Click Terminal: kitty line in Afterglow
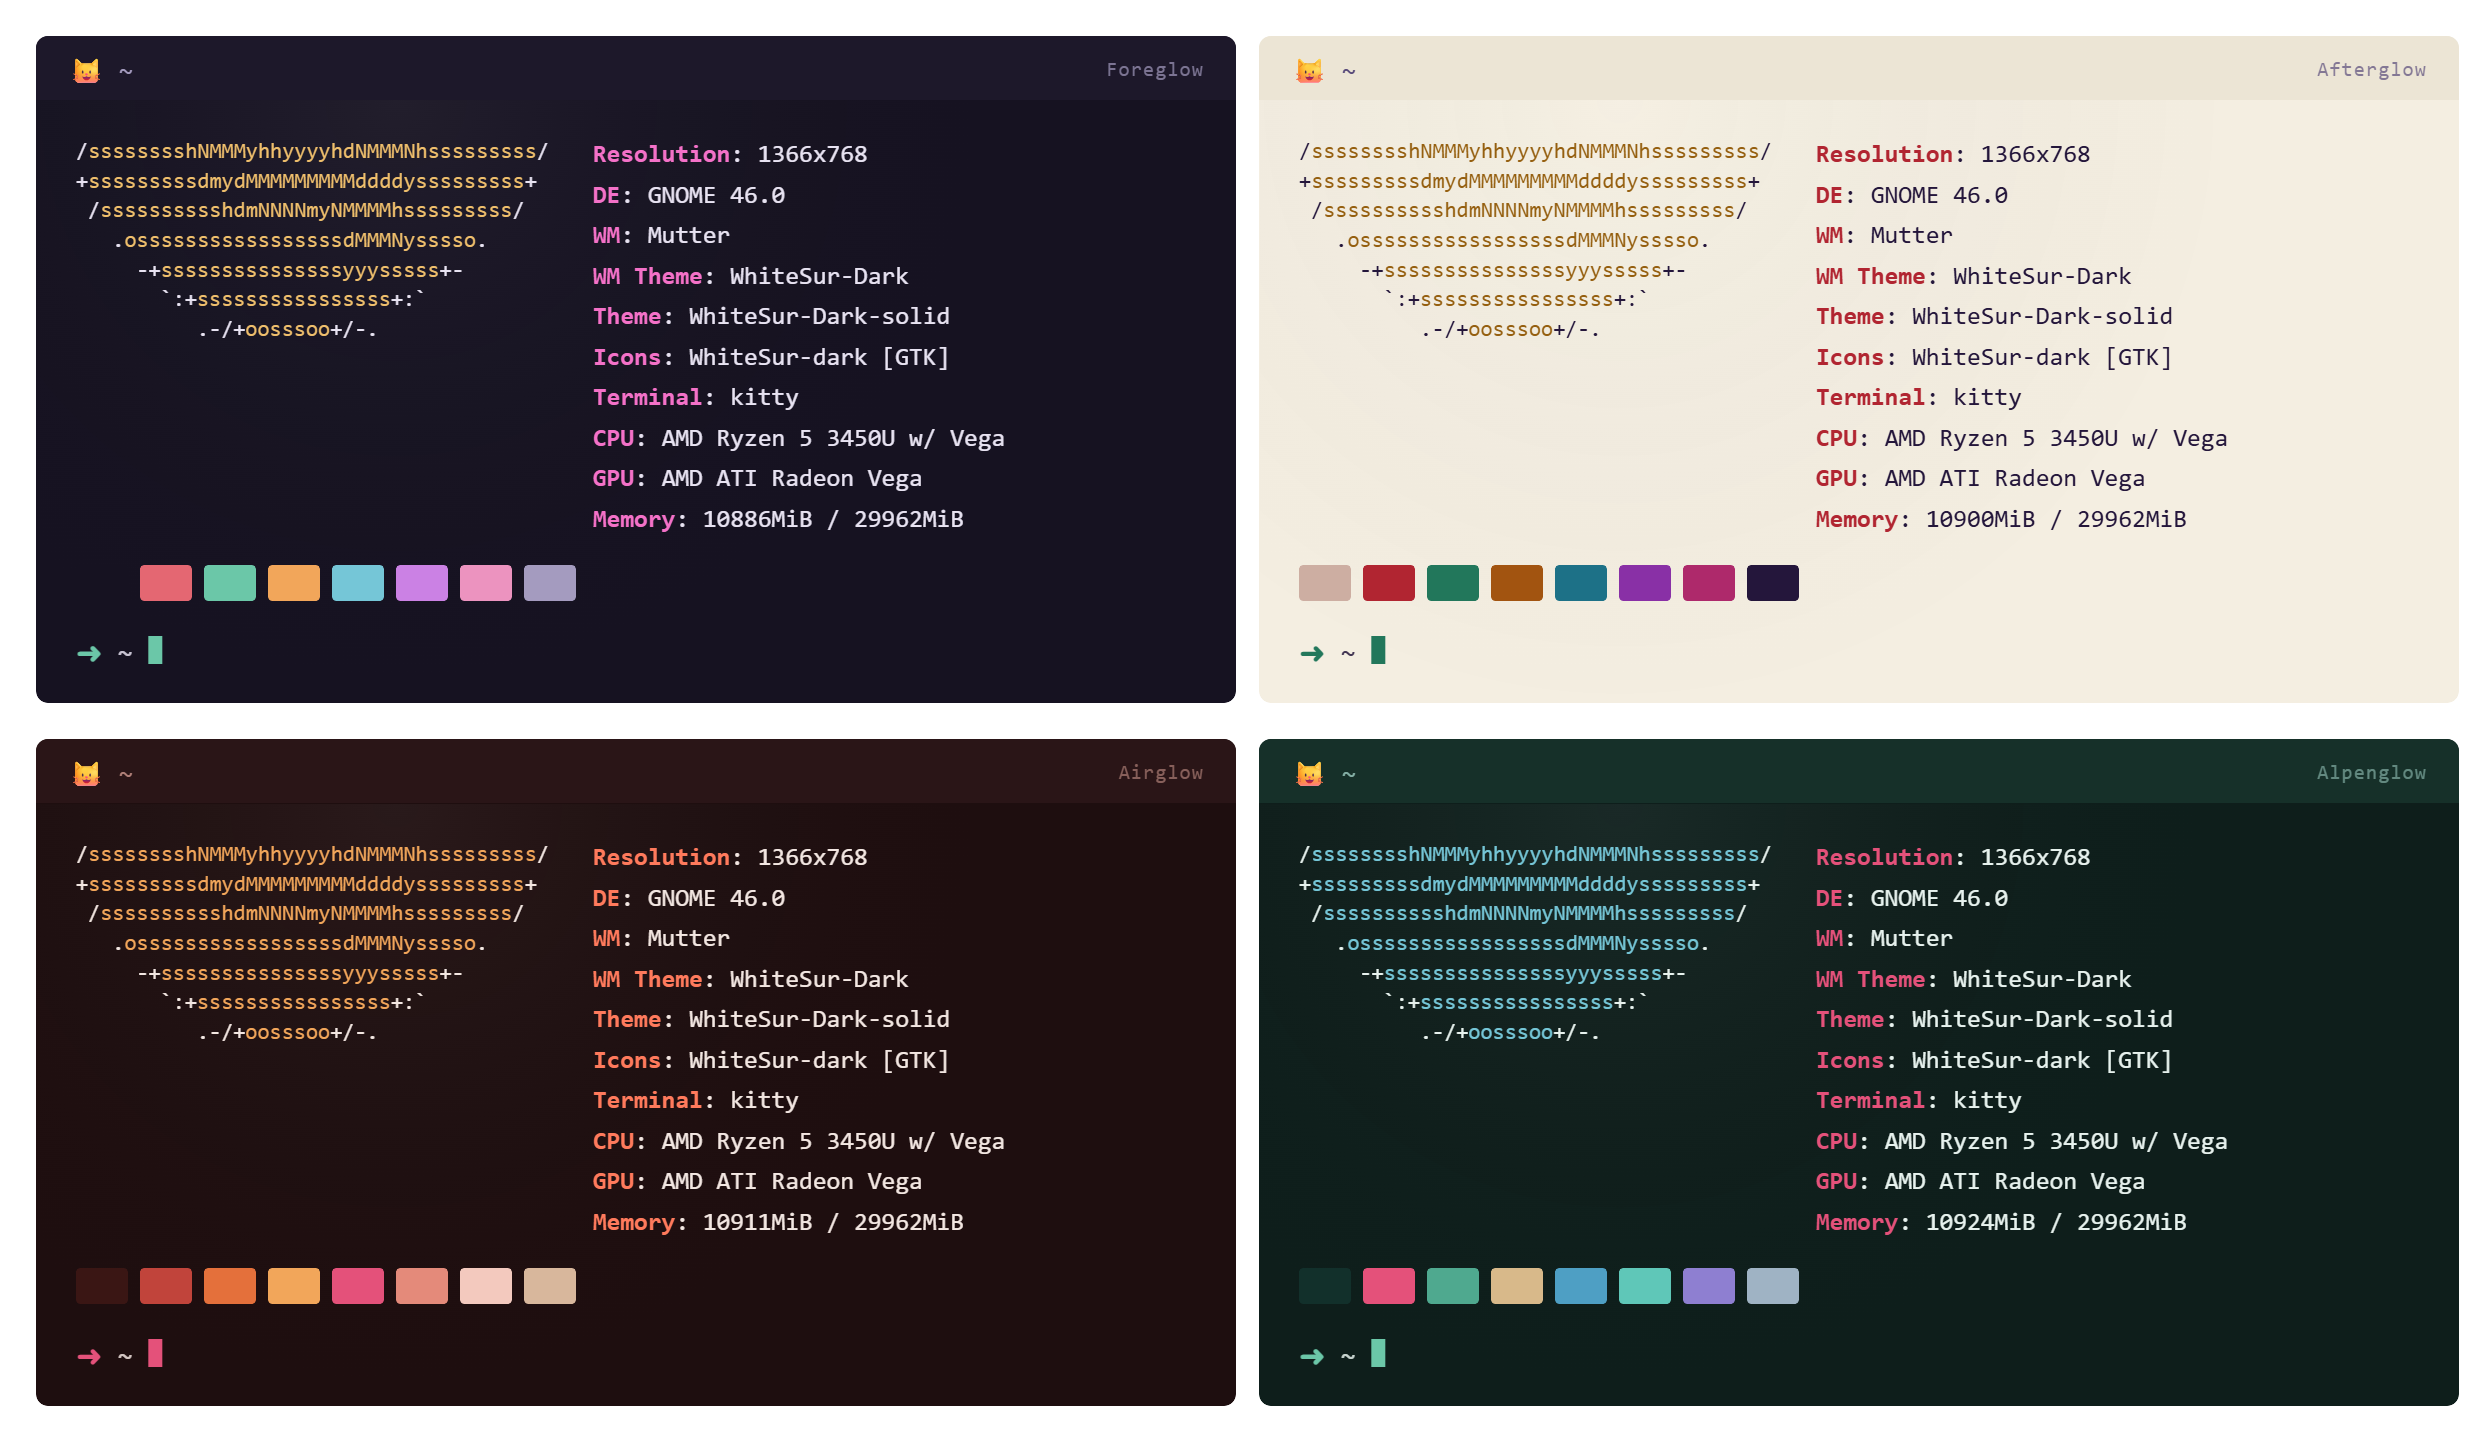Screen dimensions: 2482x1442 click(1918, 398)
